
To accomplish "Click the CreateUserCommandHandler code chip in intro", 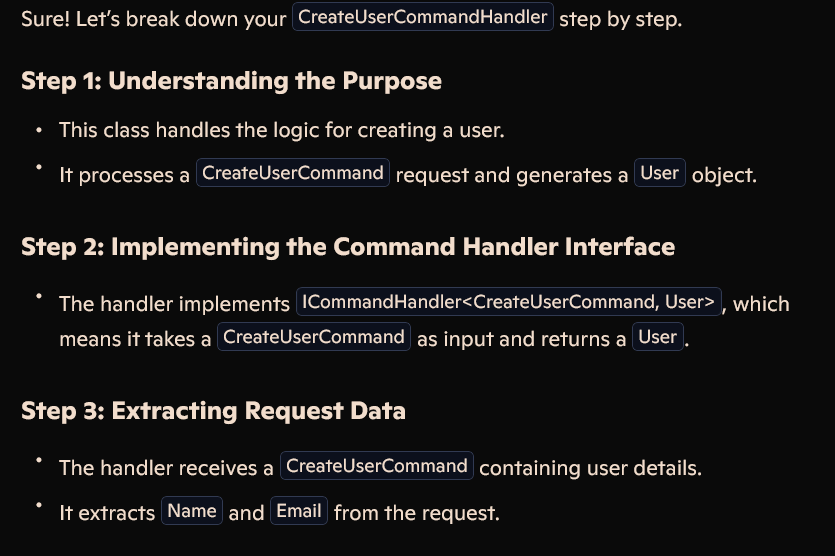I will tap(423, 17).
